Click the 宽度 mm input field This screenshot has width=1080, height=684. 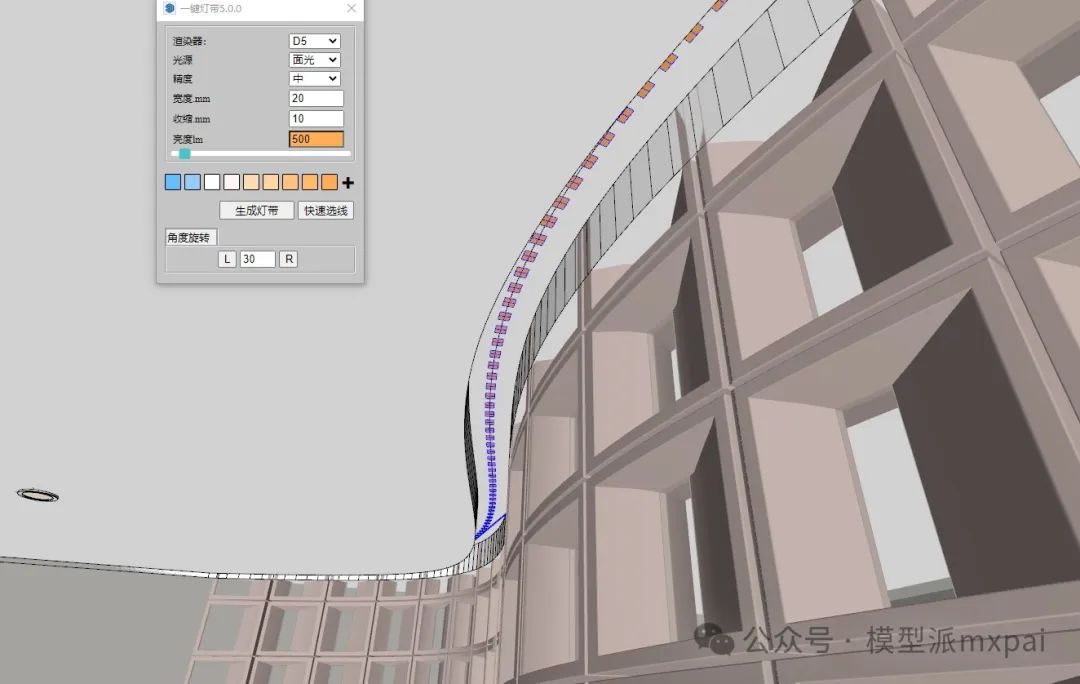(316, 99)
